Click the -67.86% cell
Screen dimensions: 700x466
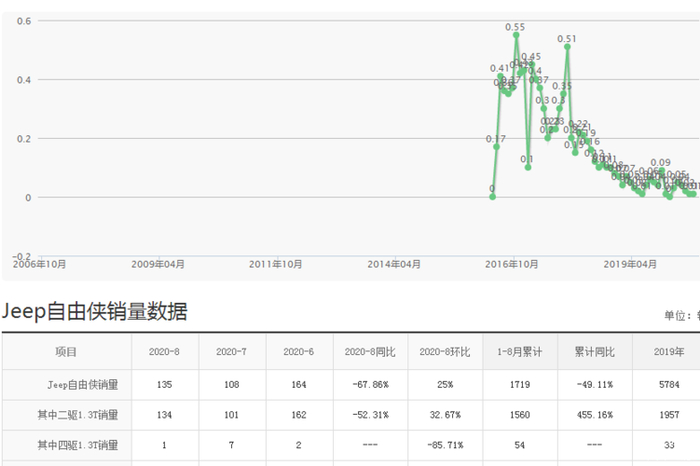coord(370,385)
